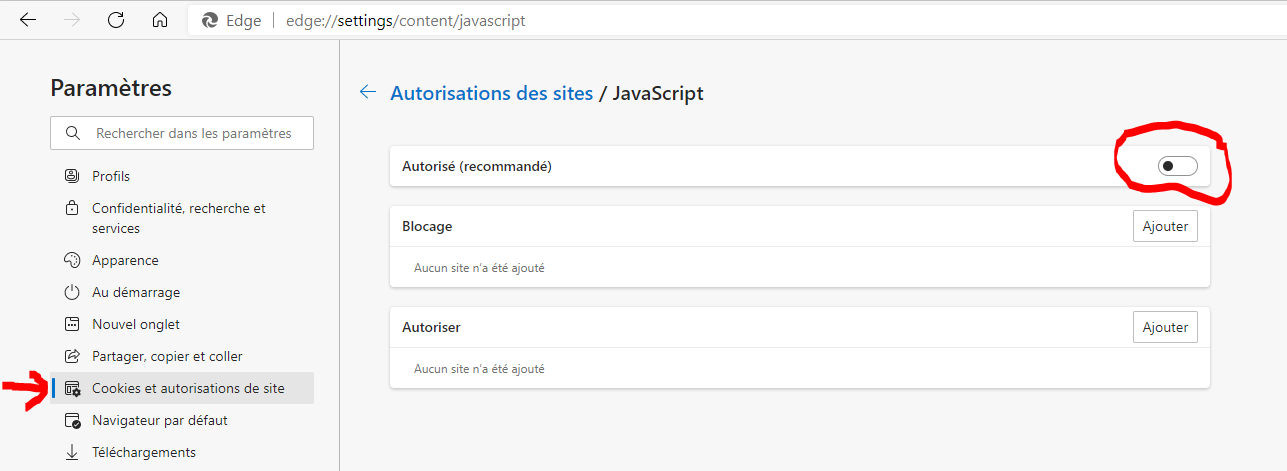Click the Rechercher dans les paramètres field
1287x471 pixels.
tap(195, 133)
